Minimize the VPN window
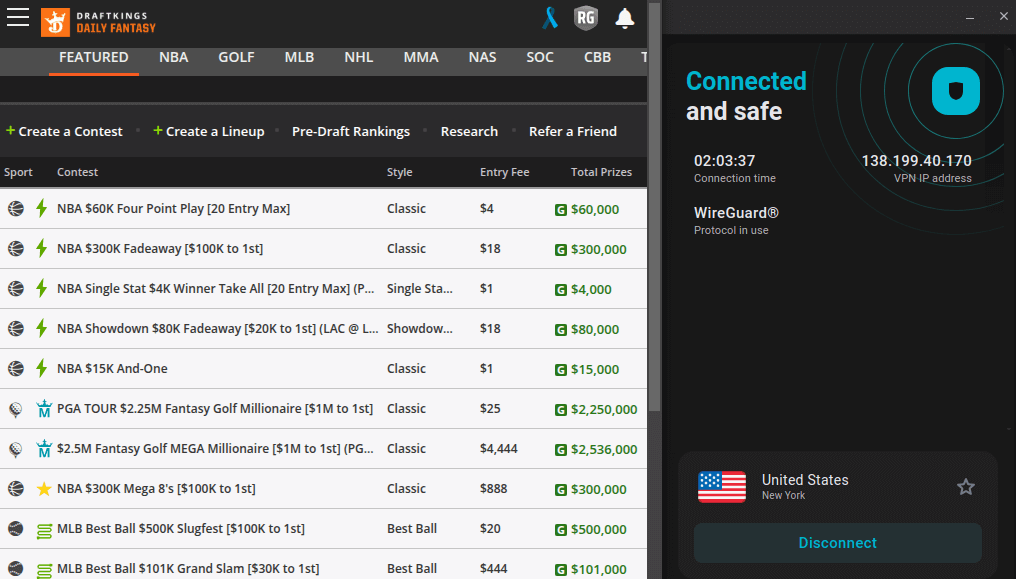Viewport: 1016px width, 579px height. pos(970,17)
